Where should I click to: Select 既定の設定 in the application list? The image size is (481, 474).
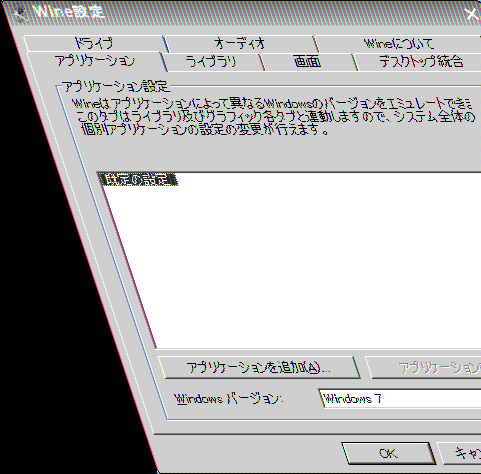[139, 180]
